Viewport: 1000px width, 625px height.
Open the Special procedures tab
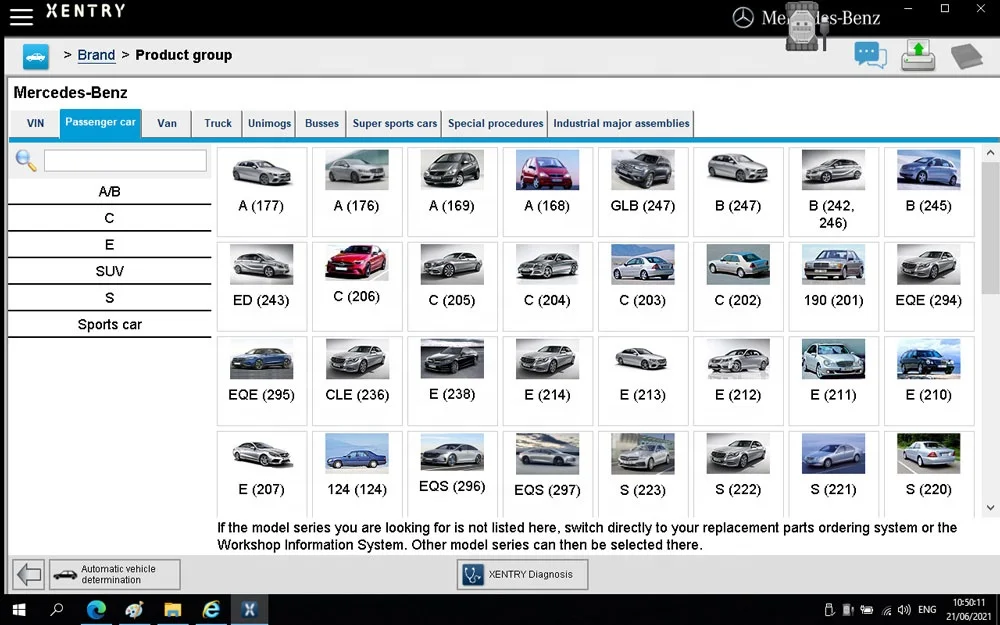coord(495,124)
